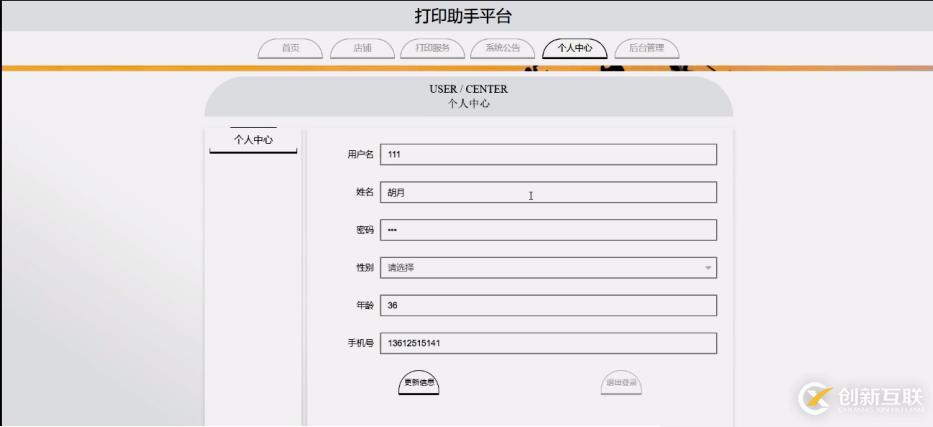This screenshot has width=933, height=427.
Task: Click the 年龄 field showing 36
Action: [549, 306]
